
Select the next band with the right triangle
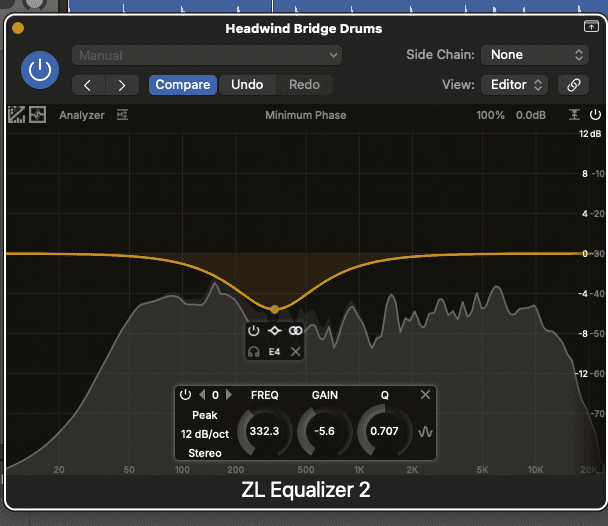click(229, 395)
